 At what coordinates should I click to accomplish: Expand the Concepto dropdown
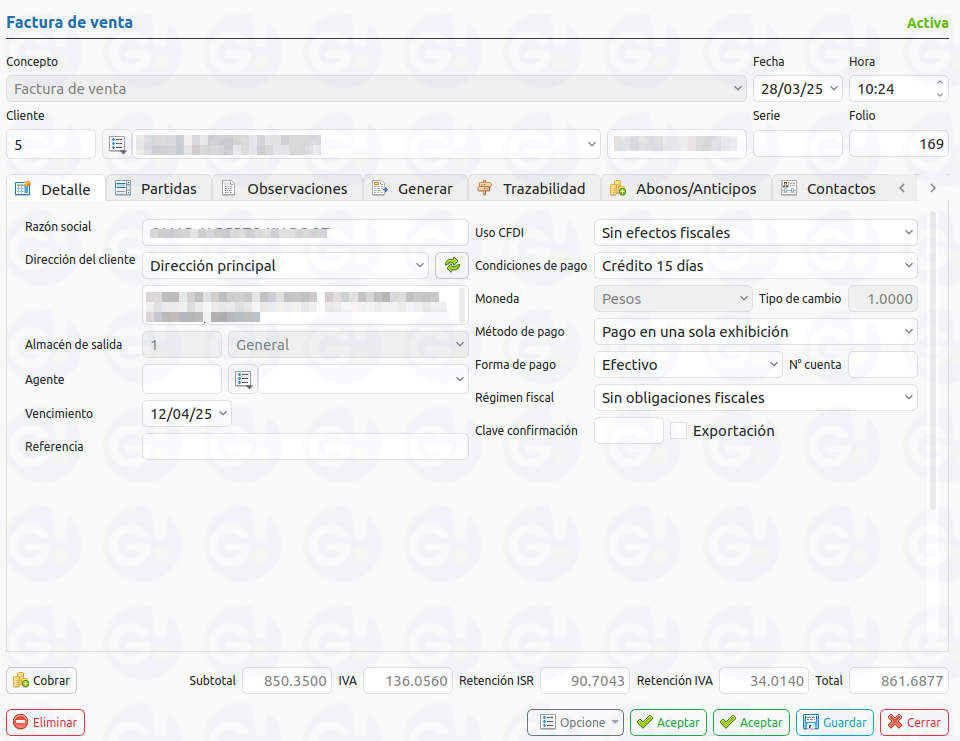(x=737, y=89)
